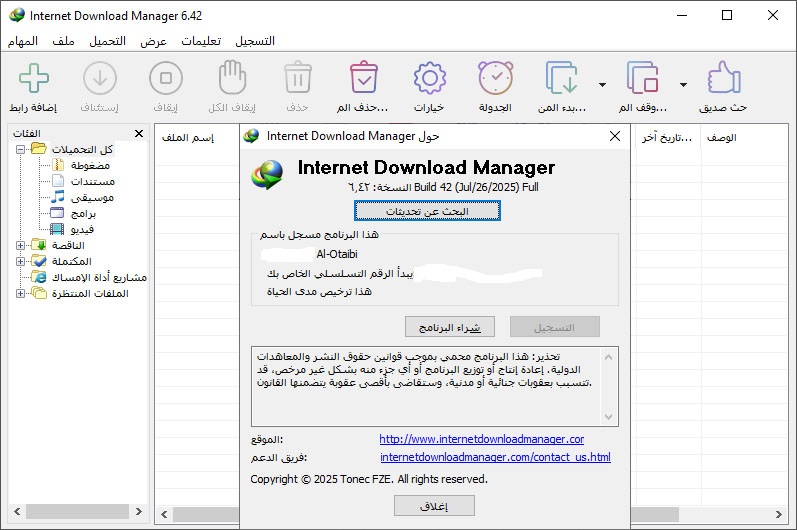Click the window icon beside برامج

click(x=57, y=212)
